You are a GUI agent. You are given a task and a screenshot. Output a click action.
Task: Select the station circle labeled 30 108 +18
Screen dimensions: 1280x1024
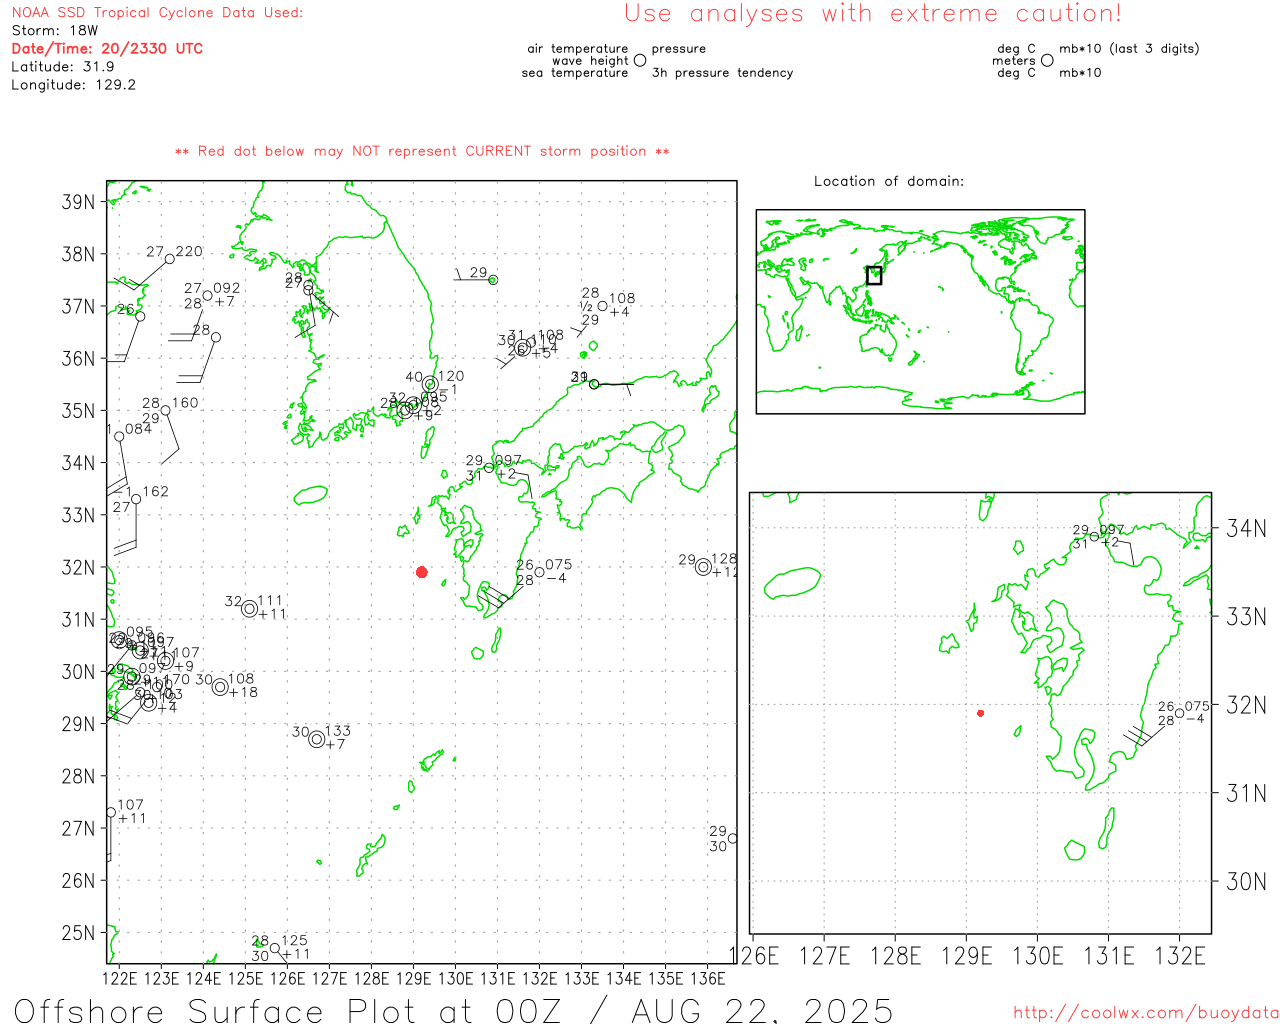click(x=220, y=686)
